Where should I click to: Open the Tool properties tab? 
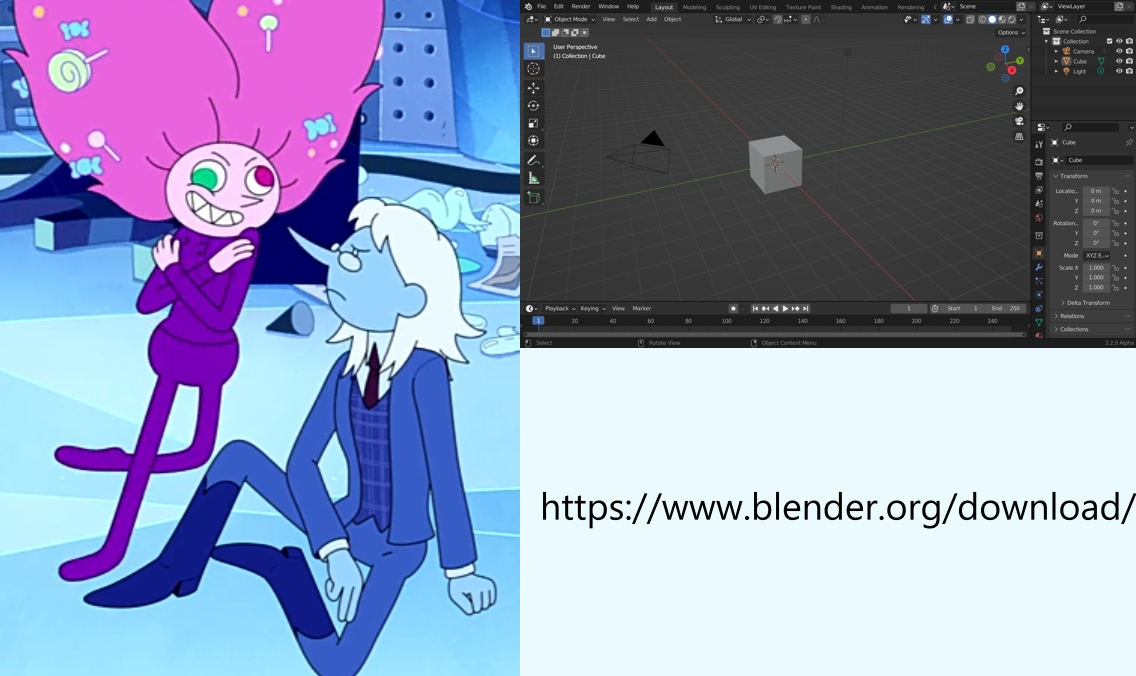1039,145
